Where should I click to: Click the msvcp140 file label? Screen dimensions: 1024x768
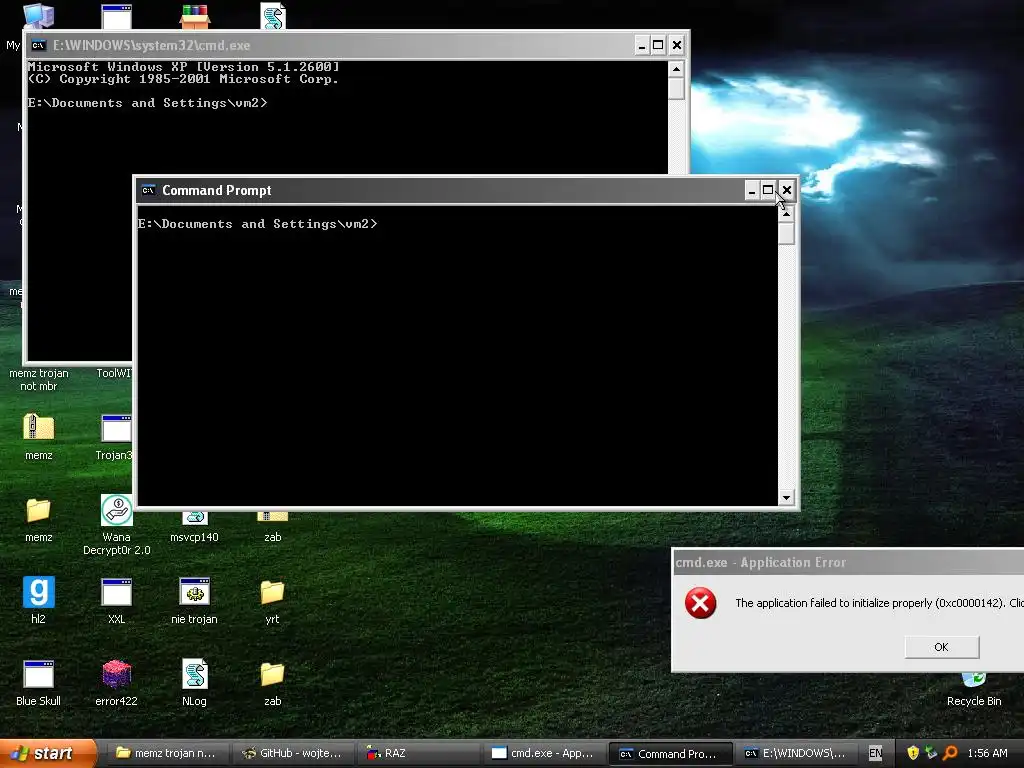(194, 537)
